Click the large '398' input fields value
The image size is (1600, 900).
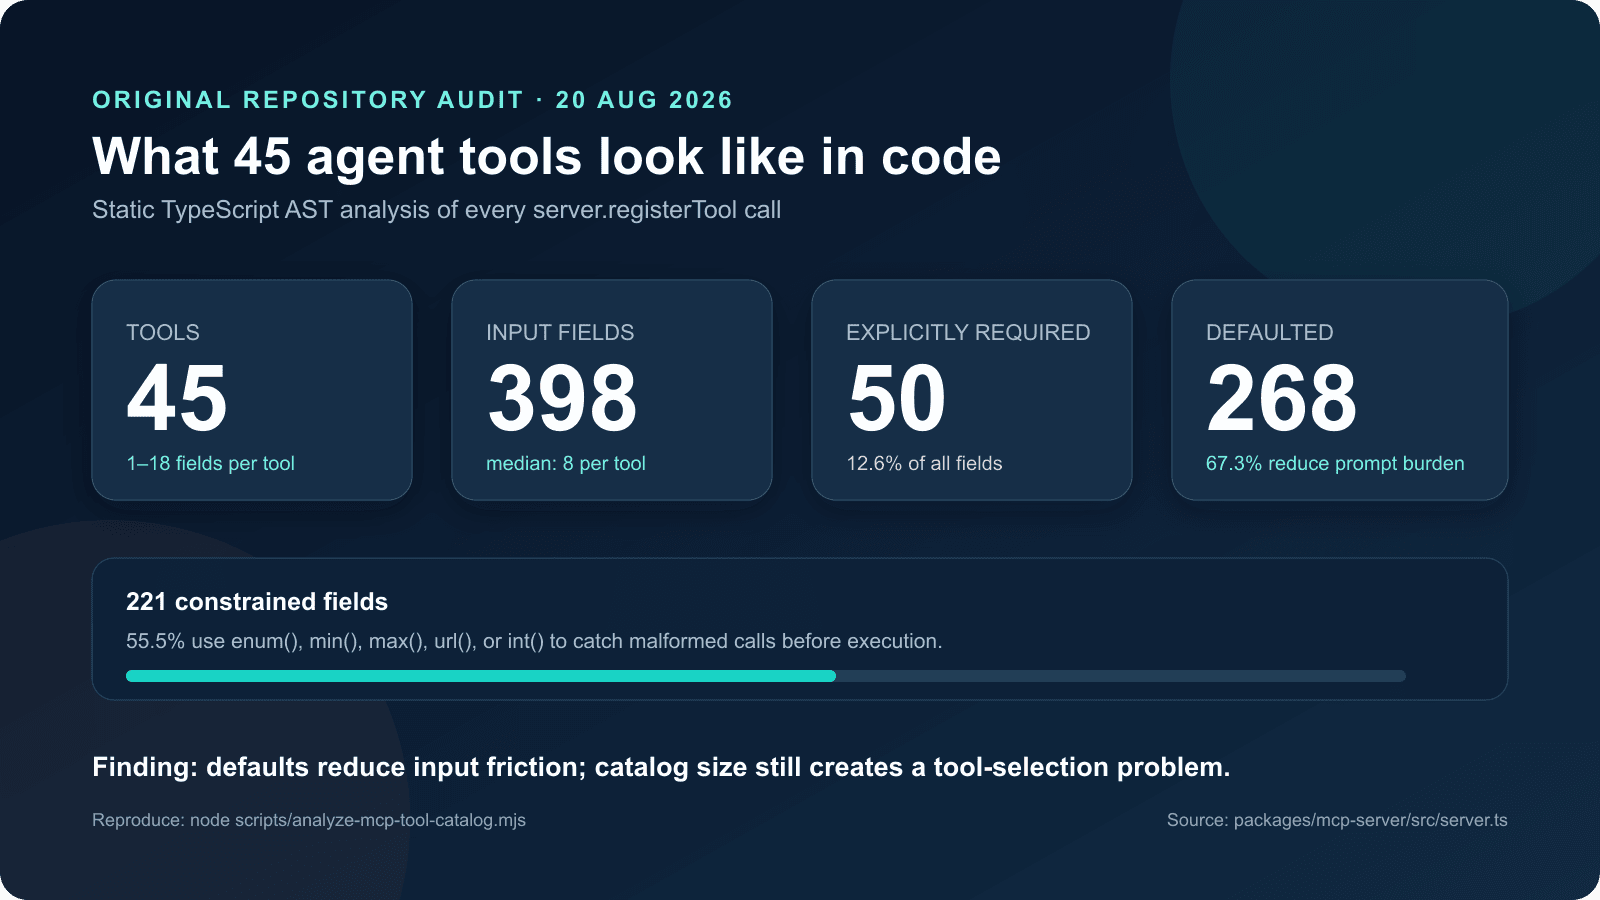point(562,398)
